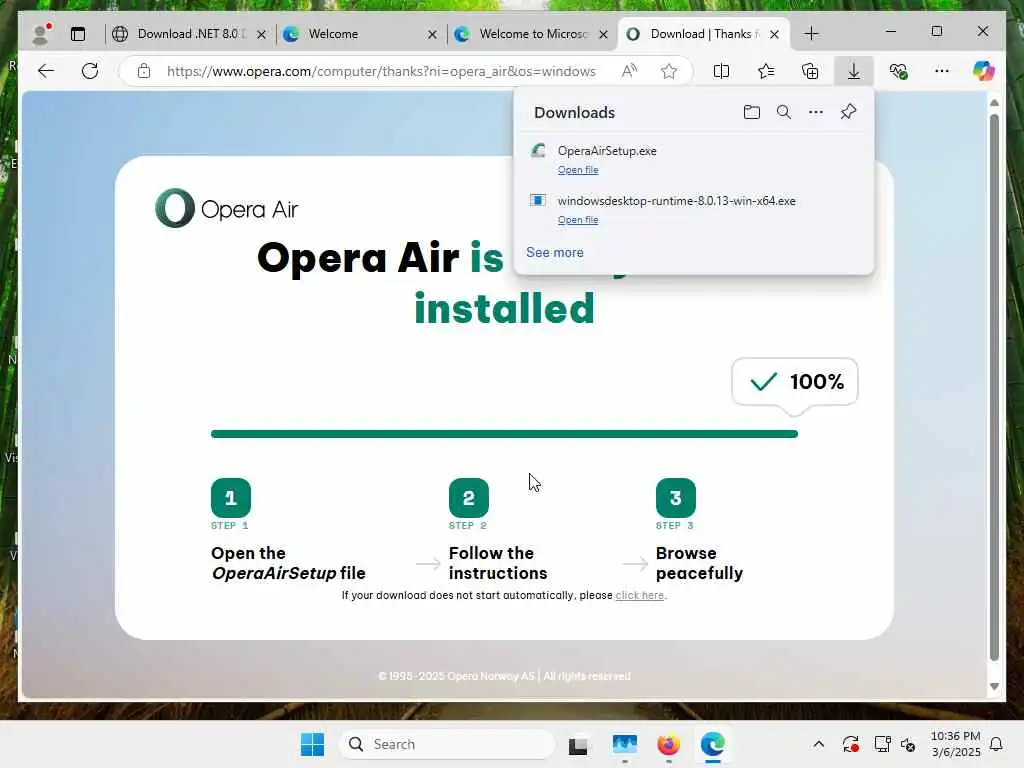
Task: Click the Step 3 badge
Action: 675,498
